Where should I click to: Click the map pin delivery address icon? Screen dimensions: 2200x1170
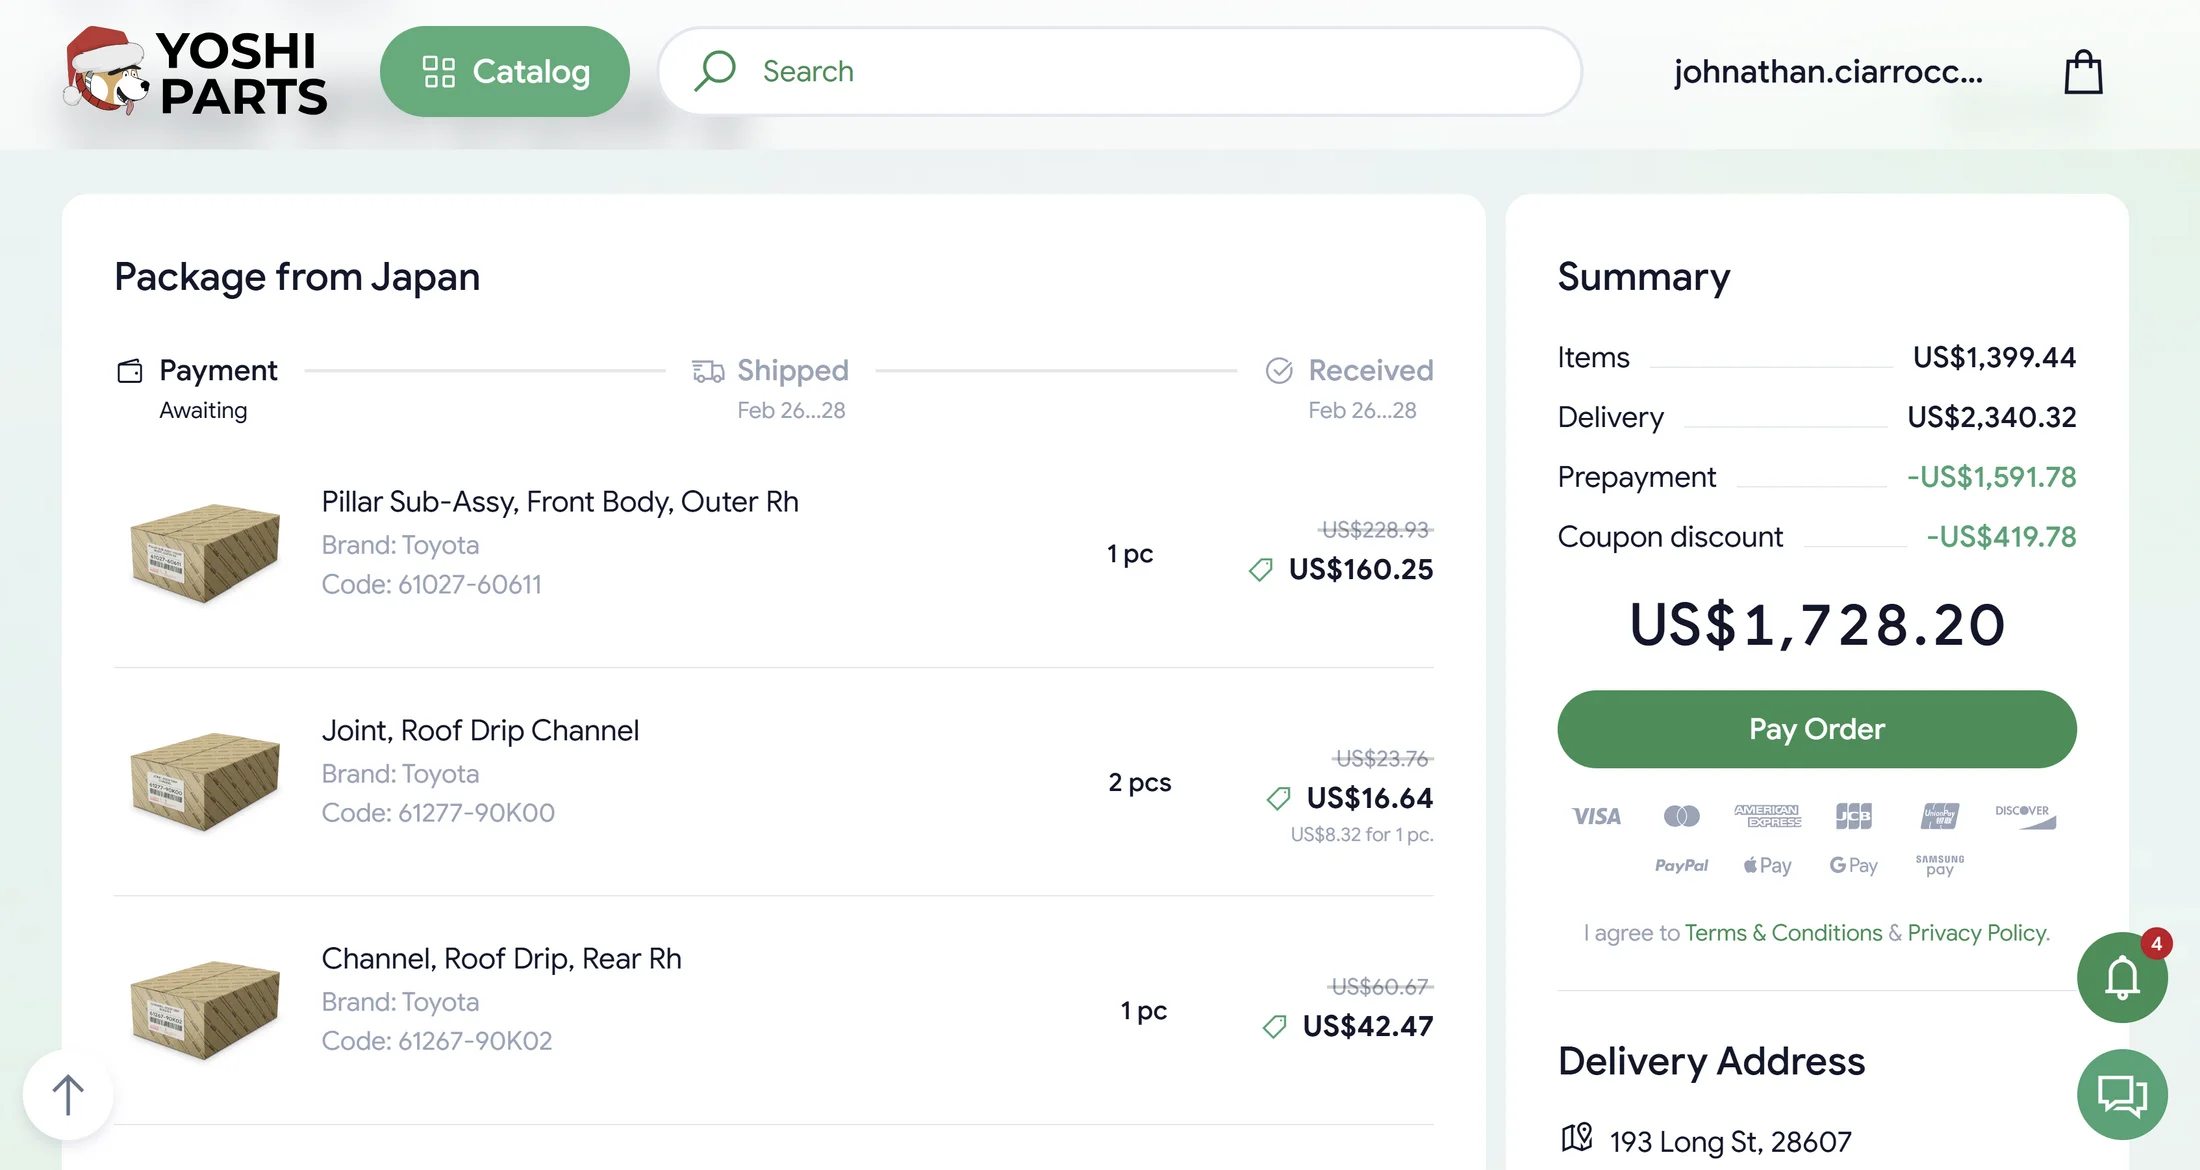point(1577,1138)
